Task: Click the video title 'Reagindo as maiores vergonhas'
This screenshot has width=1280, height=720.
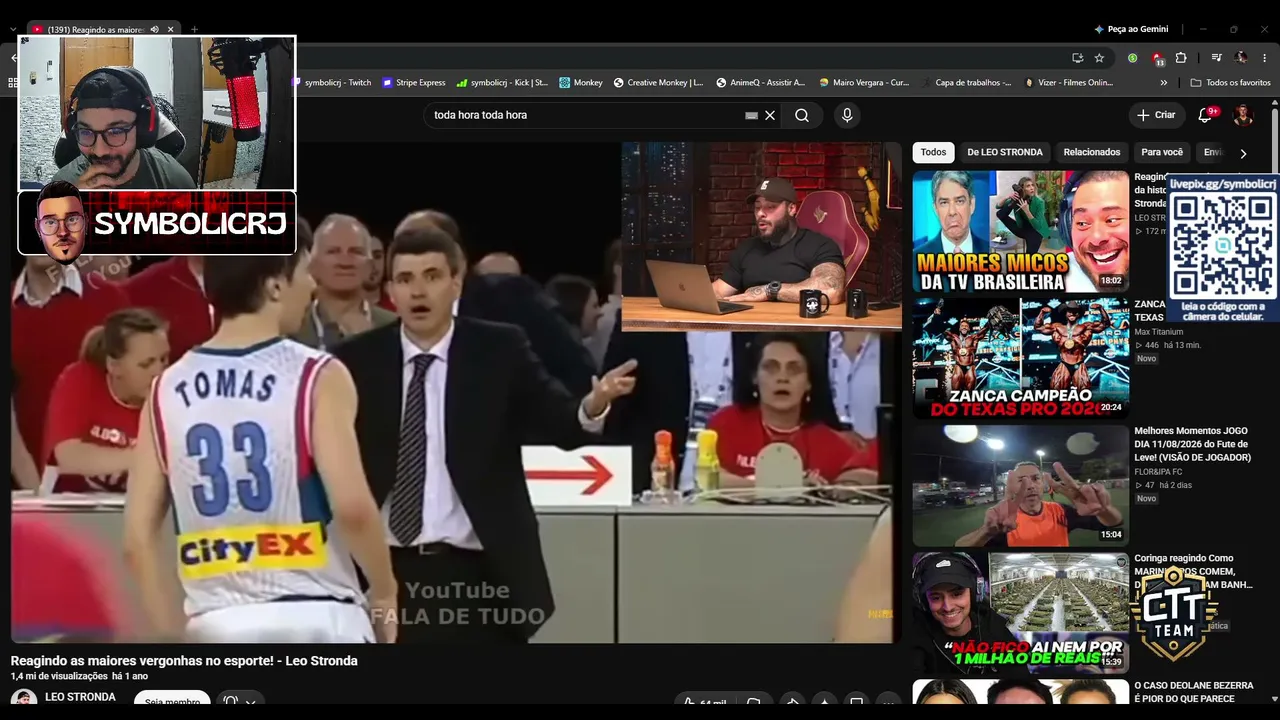Action: [184, 661]
